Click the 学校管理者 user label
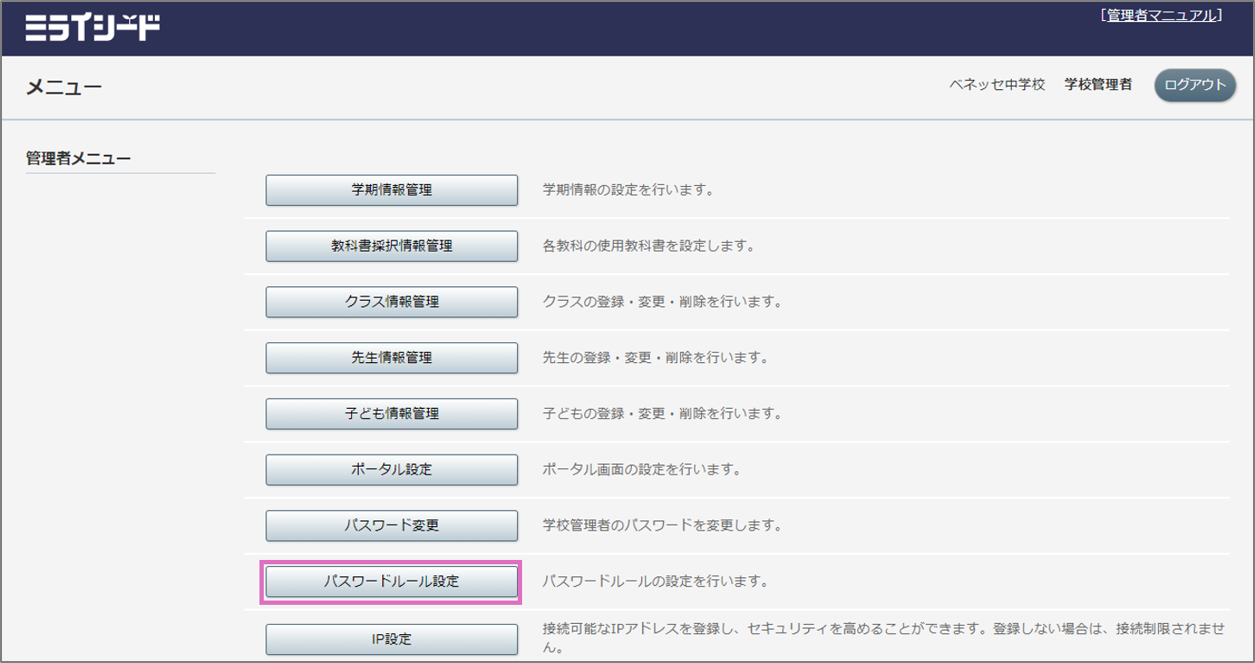 pos(1098,85)
